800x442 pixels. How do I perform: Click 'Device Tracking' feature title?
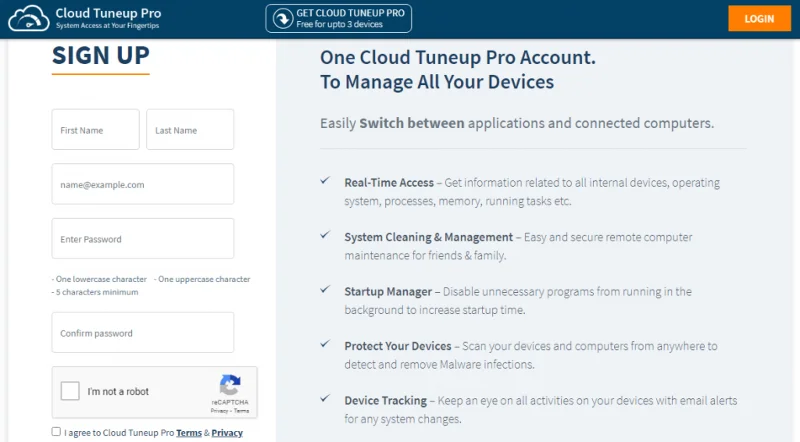pyautogui.click(x=386, y=401)
